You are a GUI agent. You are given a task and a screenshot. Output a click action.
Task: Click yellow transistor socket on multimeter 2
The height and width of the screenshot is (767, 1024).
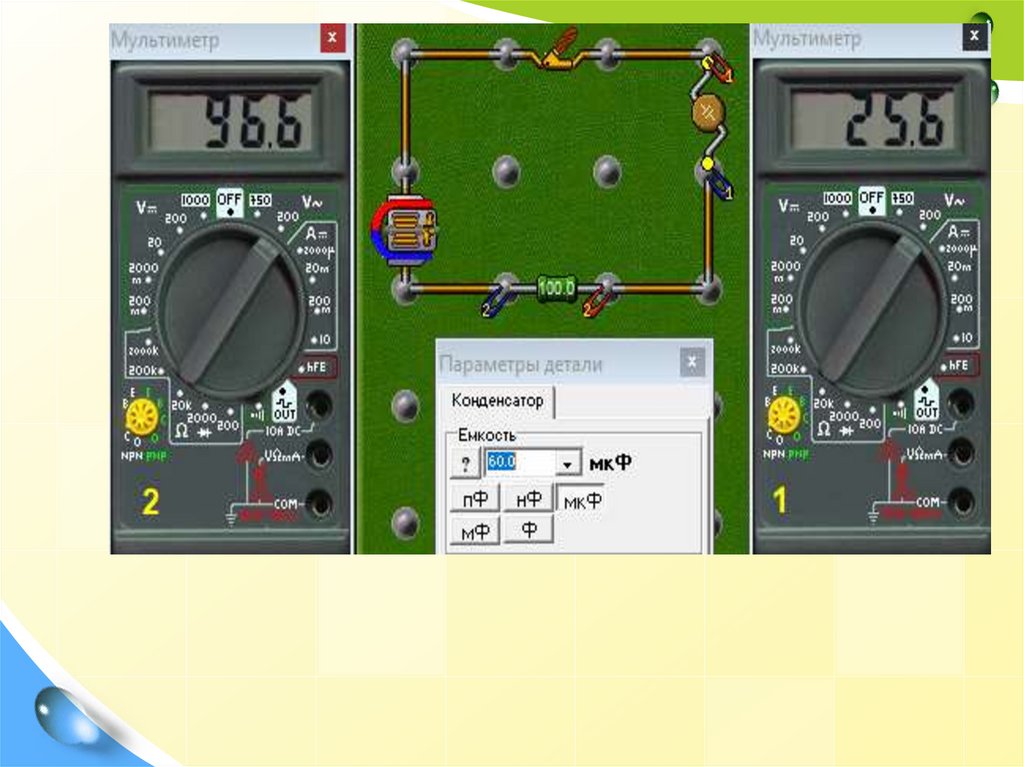click(x=142, y=417)
